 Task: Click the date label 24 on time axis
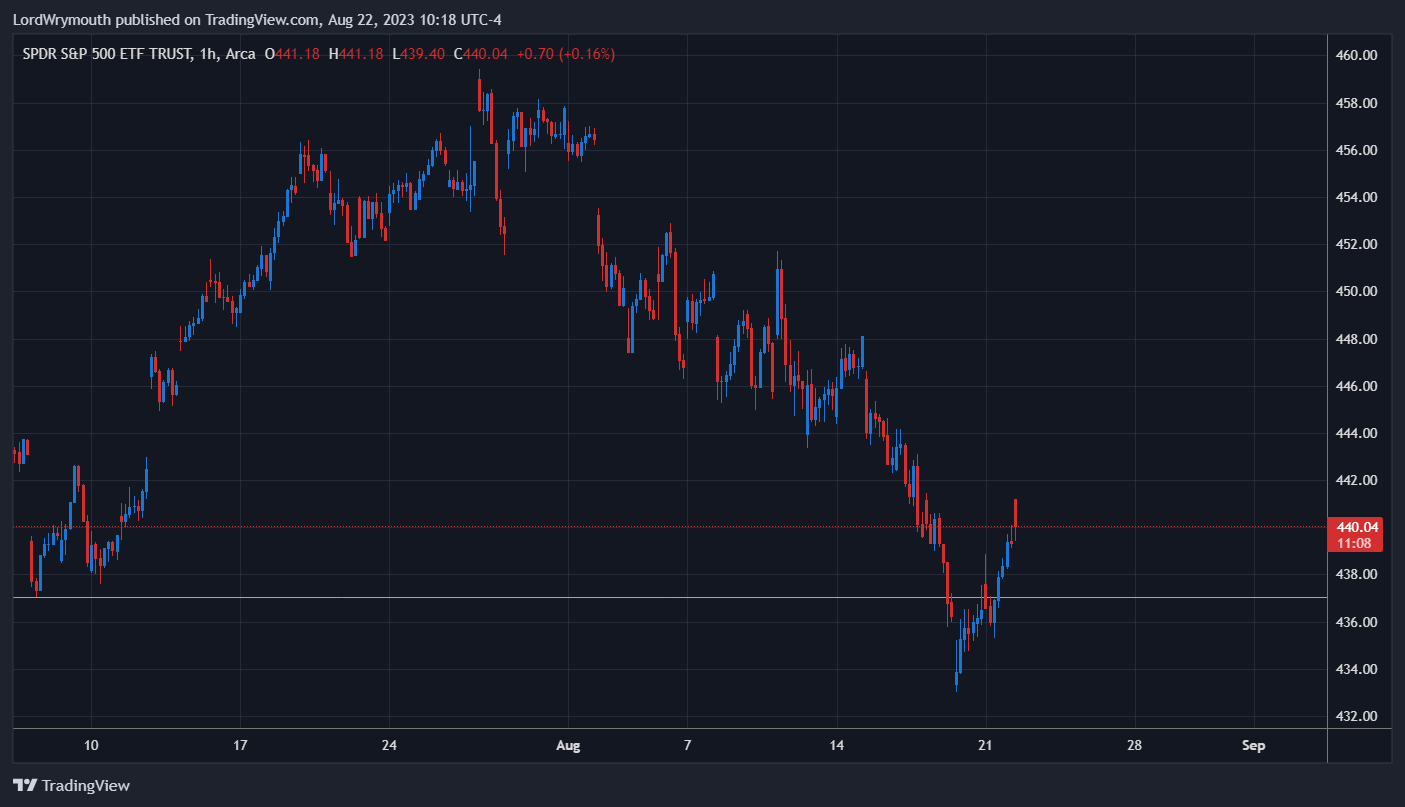[x=389, y=745]
